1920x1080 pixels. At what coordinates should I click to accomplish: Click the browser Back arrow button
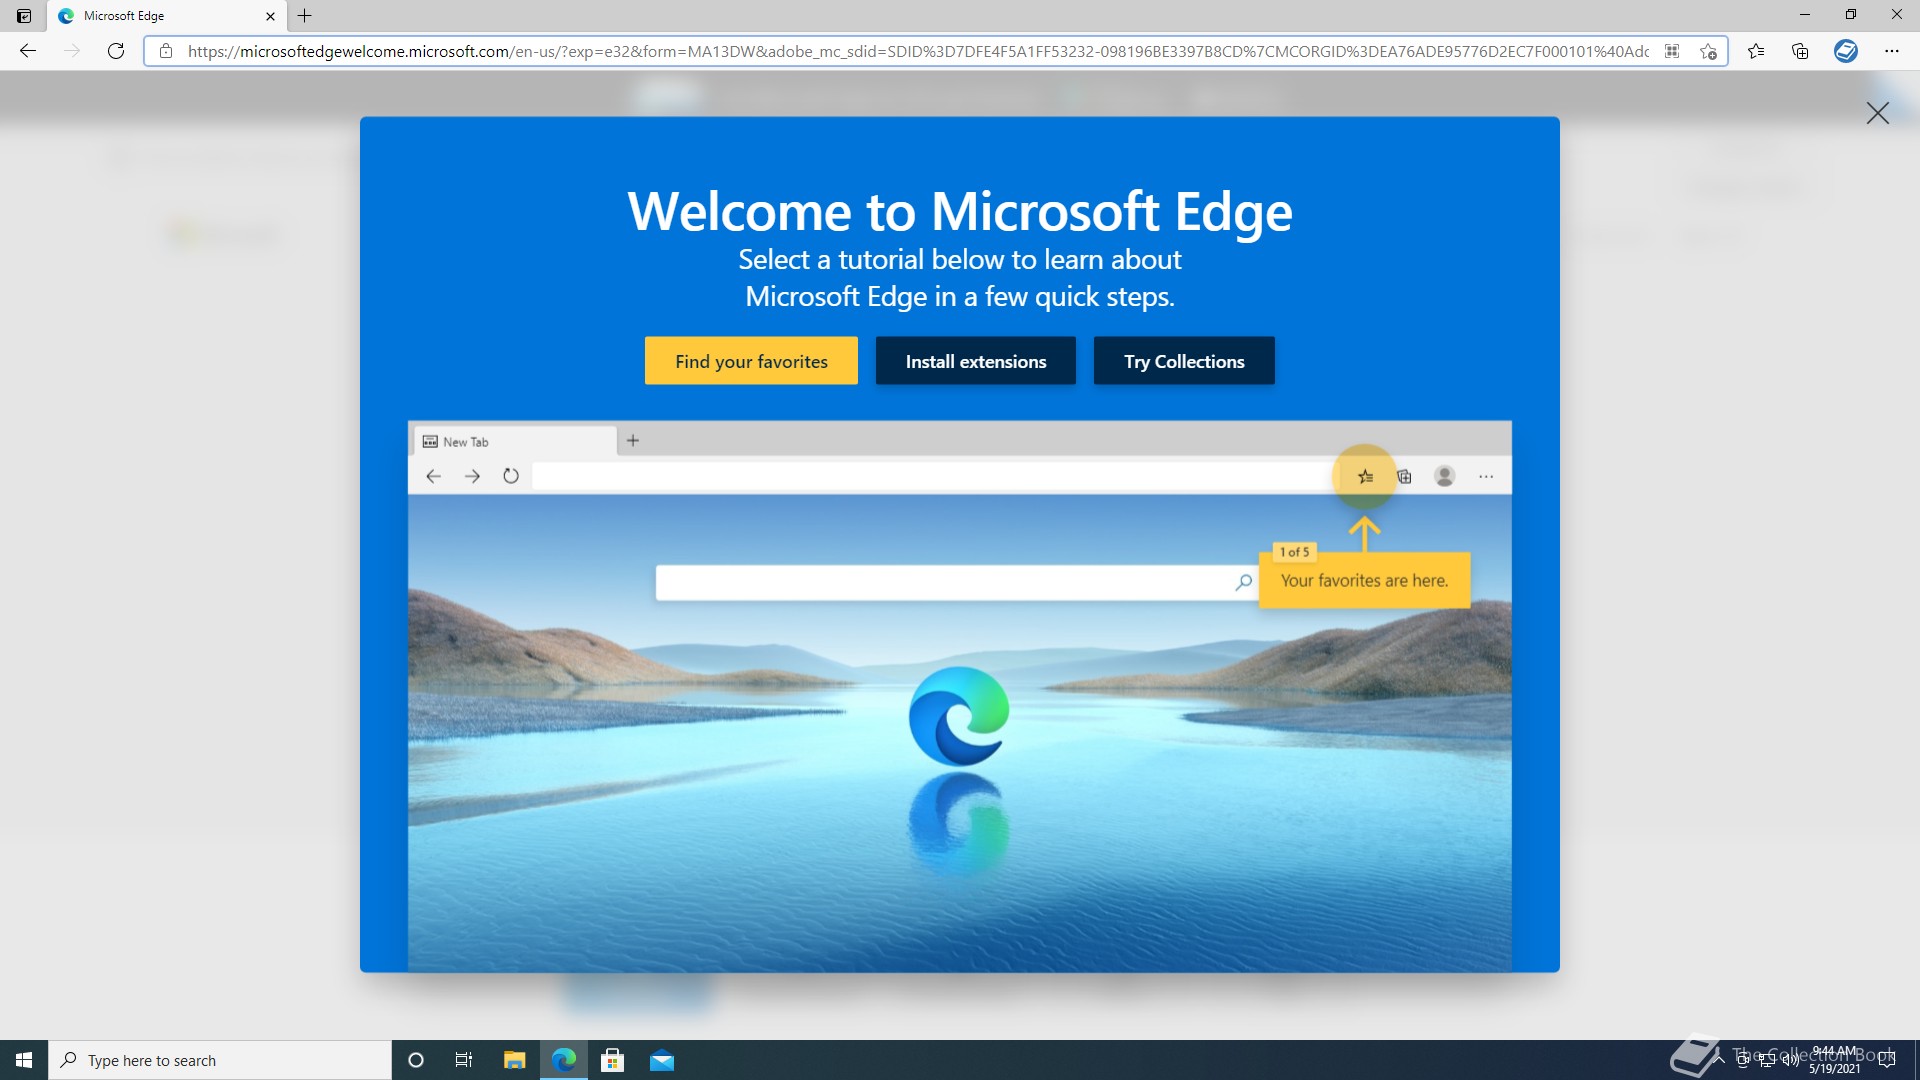(x=28, y=51)
